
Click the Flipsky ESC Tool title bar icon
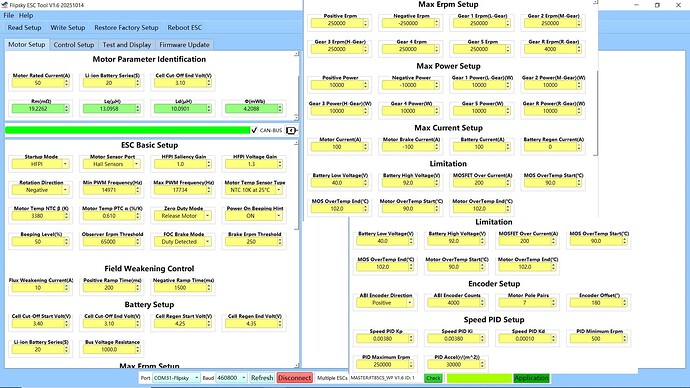[x=4, y=5]
